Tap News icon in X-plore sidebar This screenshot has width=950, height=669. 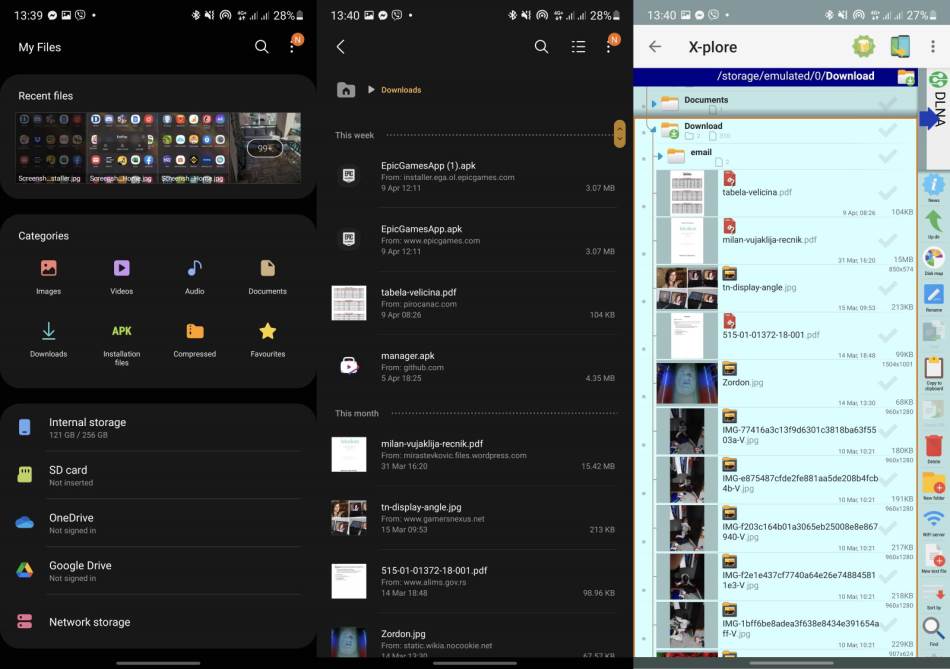(934, 188)
